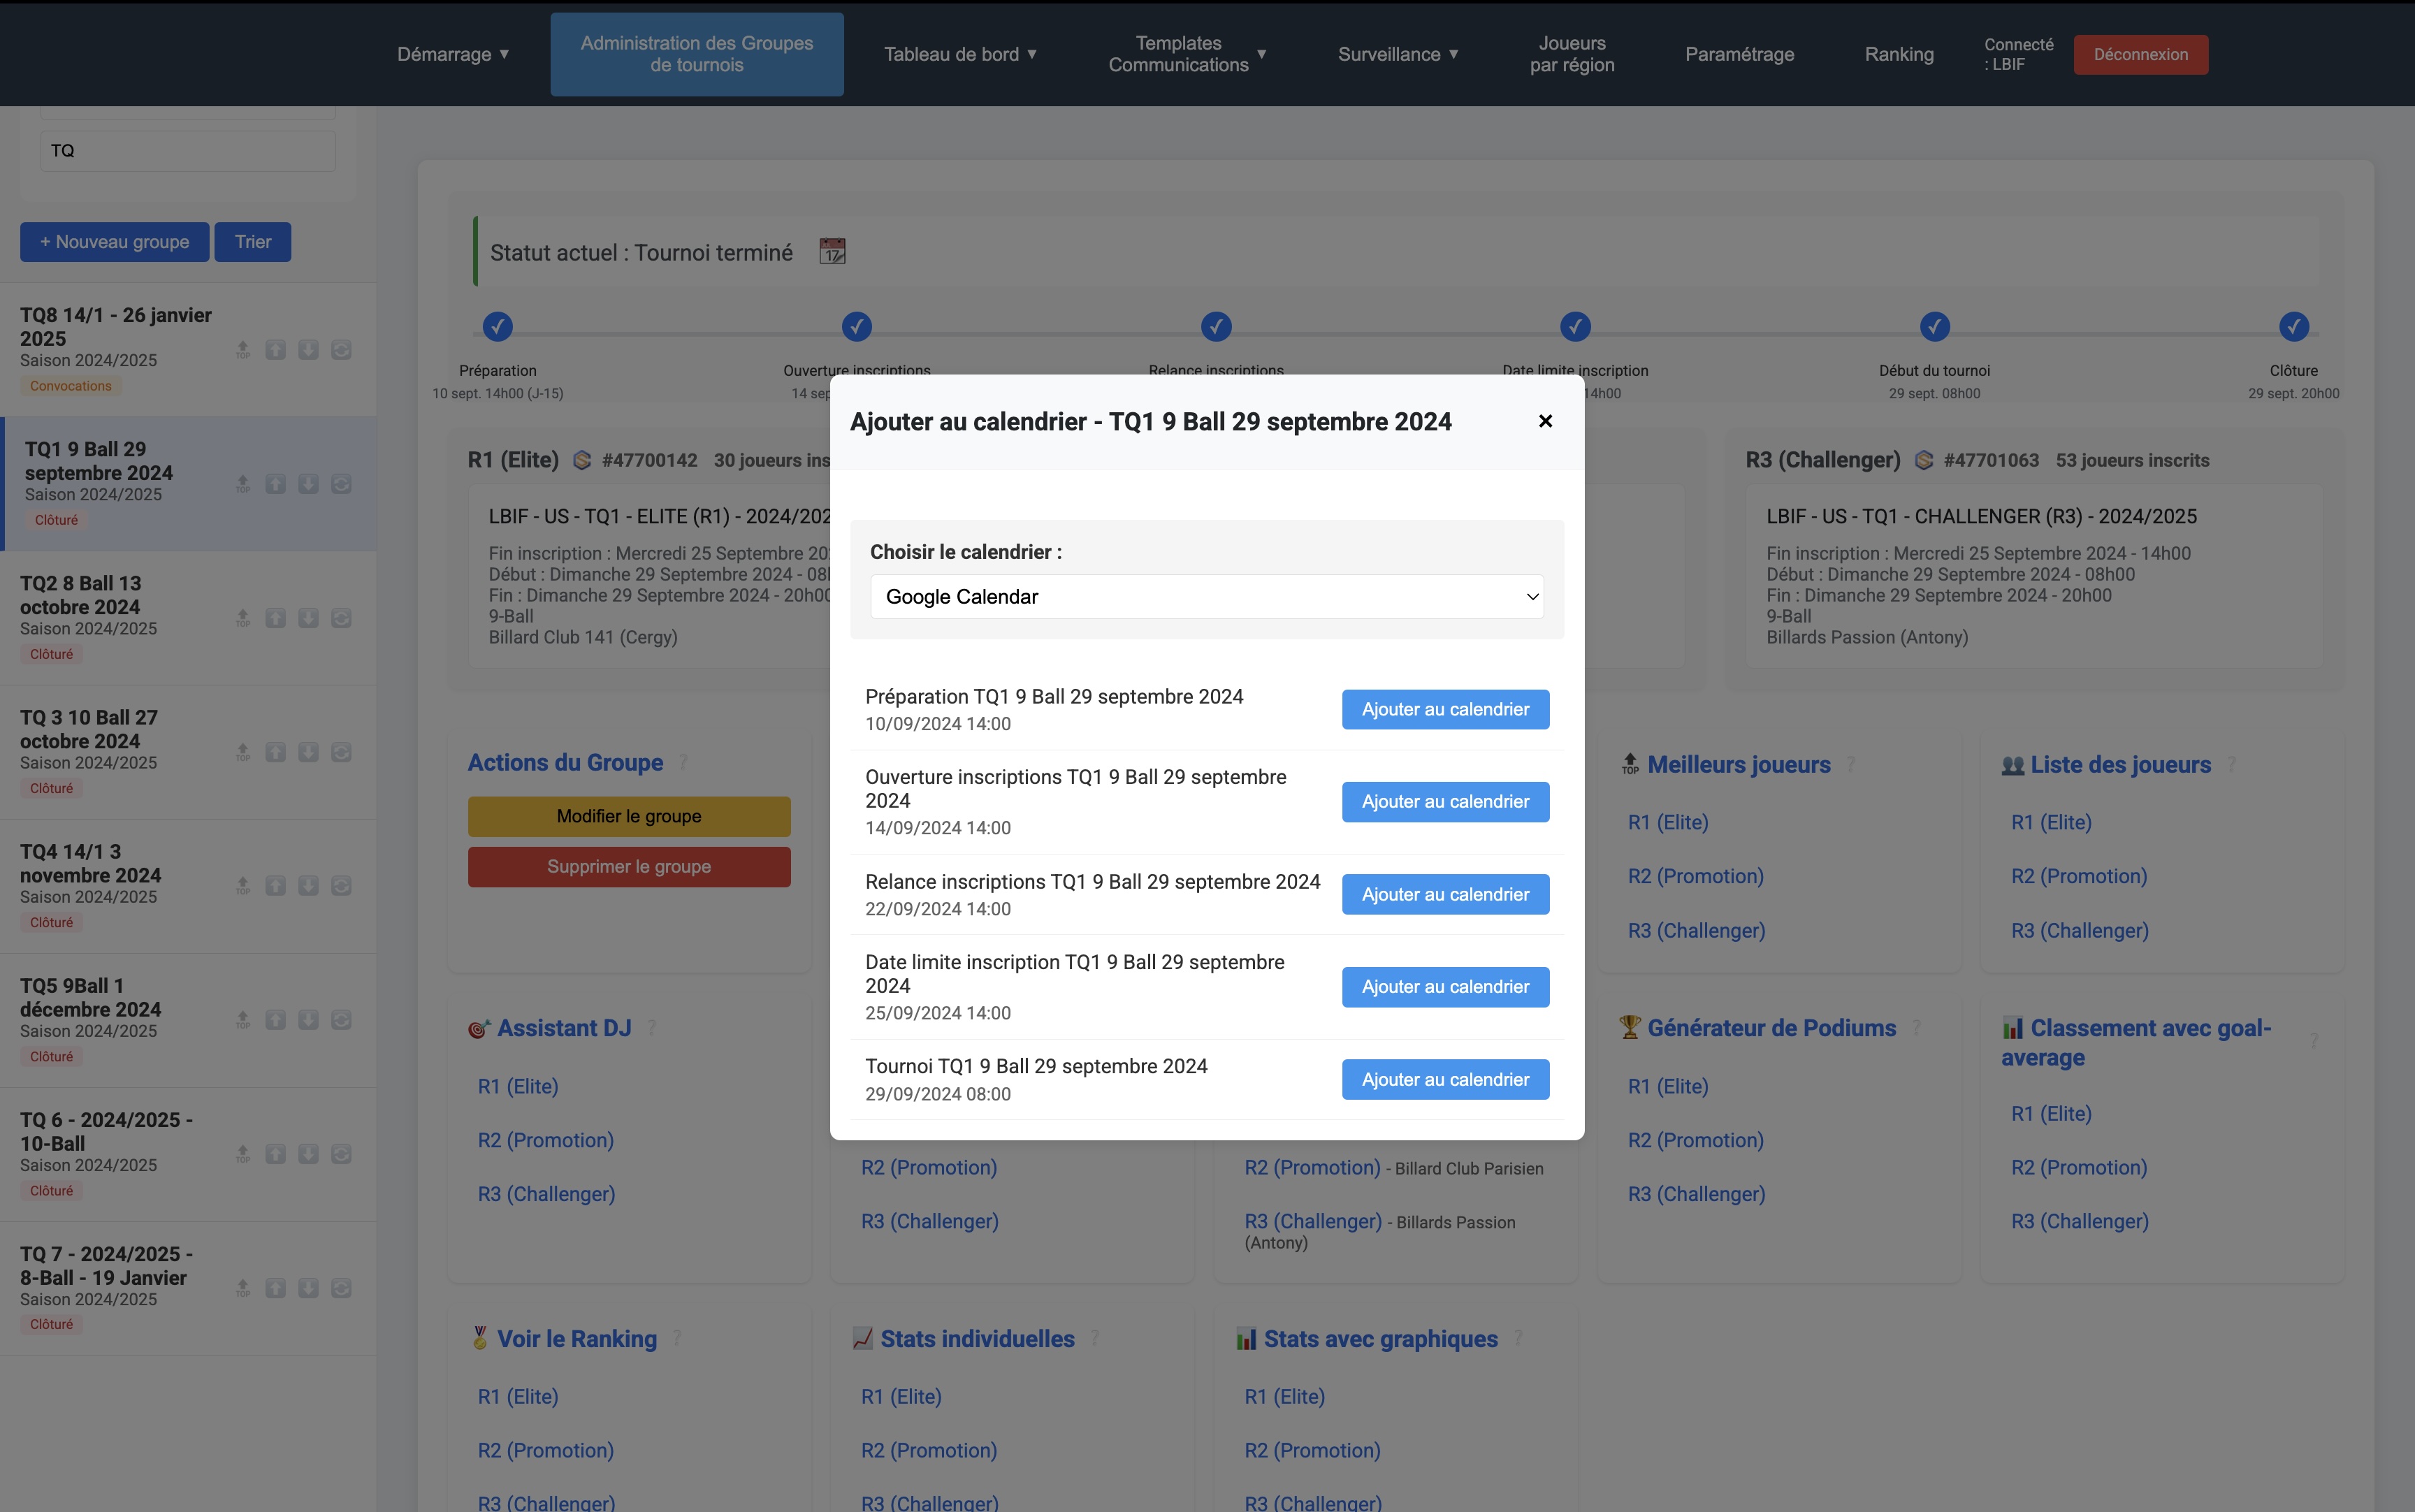
Task: Open the Ranking menu item
Action: (x=1898, y=54)
